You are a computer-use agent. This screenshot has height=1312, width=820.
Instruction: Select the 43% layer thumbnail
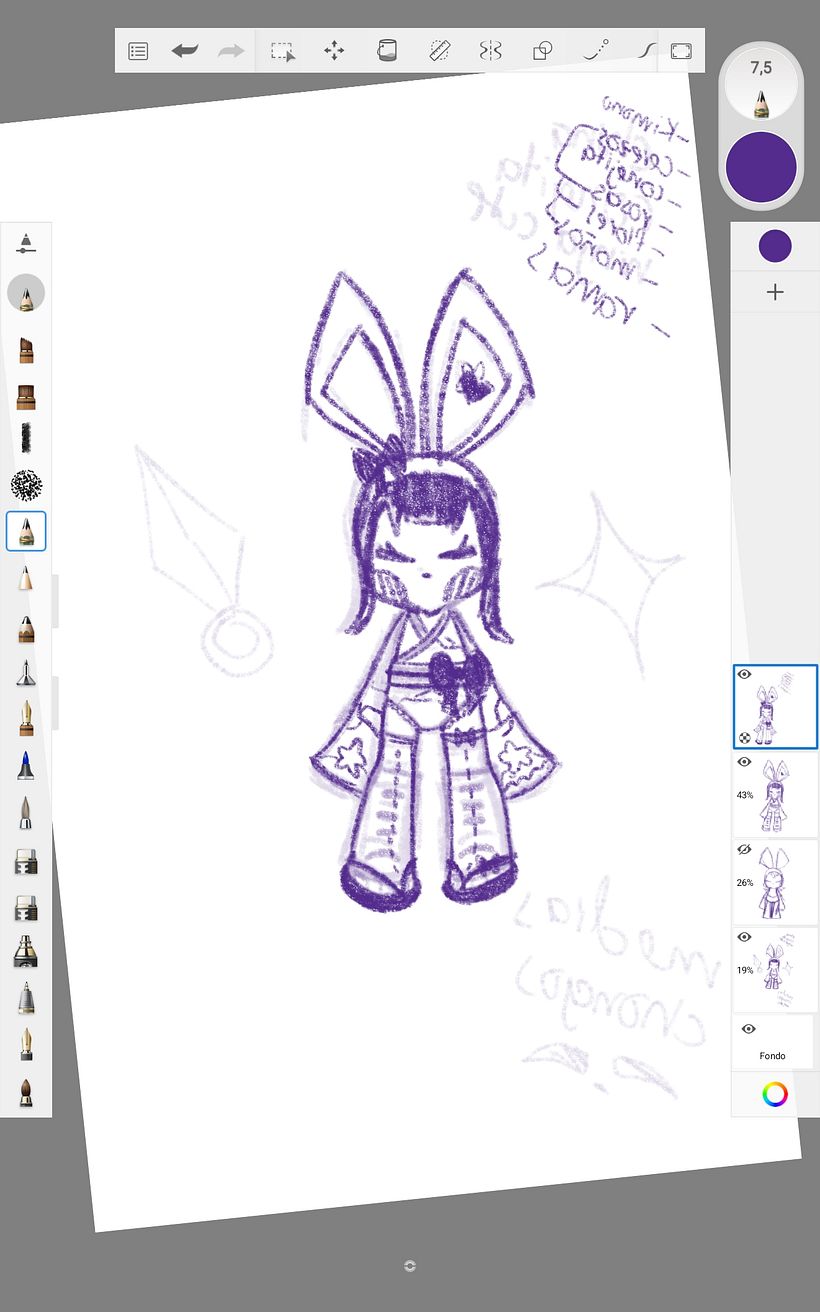775,794
